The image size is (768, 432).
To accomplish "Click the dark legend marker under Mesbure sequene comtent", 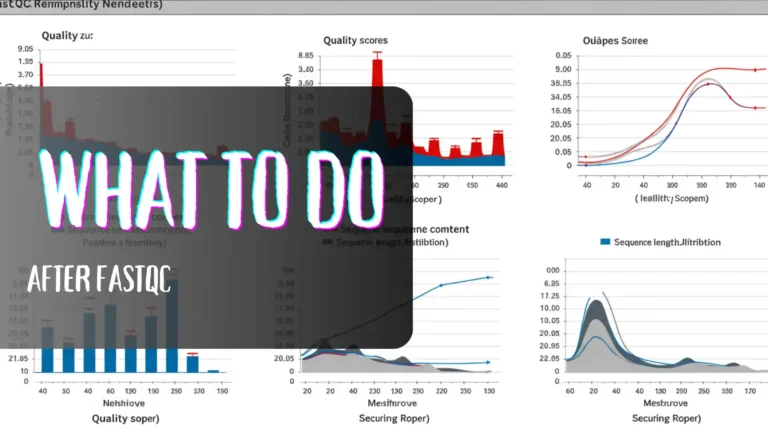I will 327,242.
